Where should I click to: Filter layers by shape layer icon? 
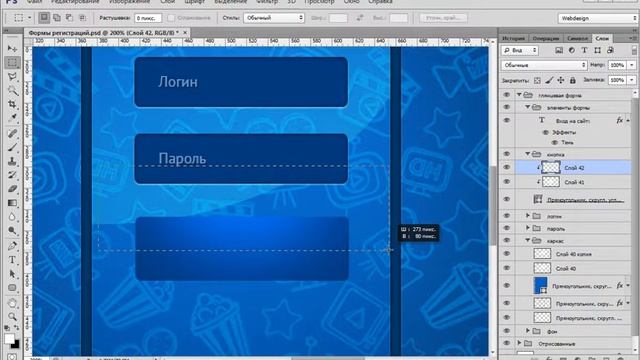click(x=598, y=50)
